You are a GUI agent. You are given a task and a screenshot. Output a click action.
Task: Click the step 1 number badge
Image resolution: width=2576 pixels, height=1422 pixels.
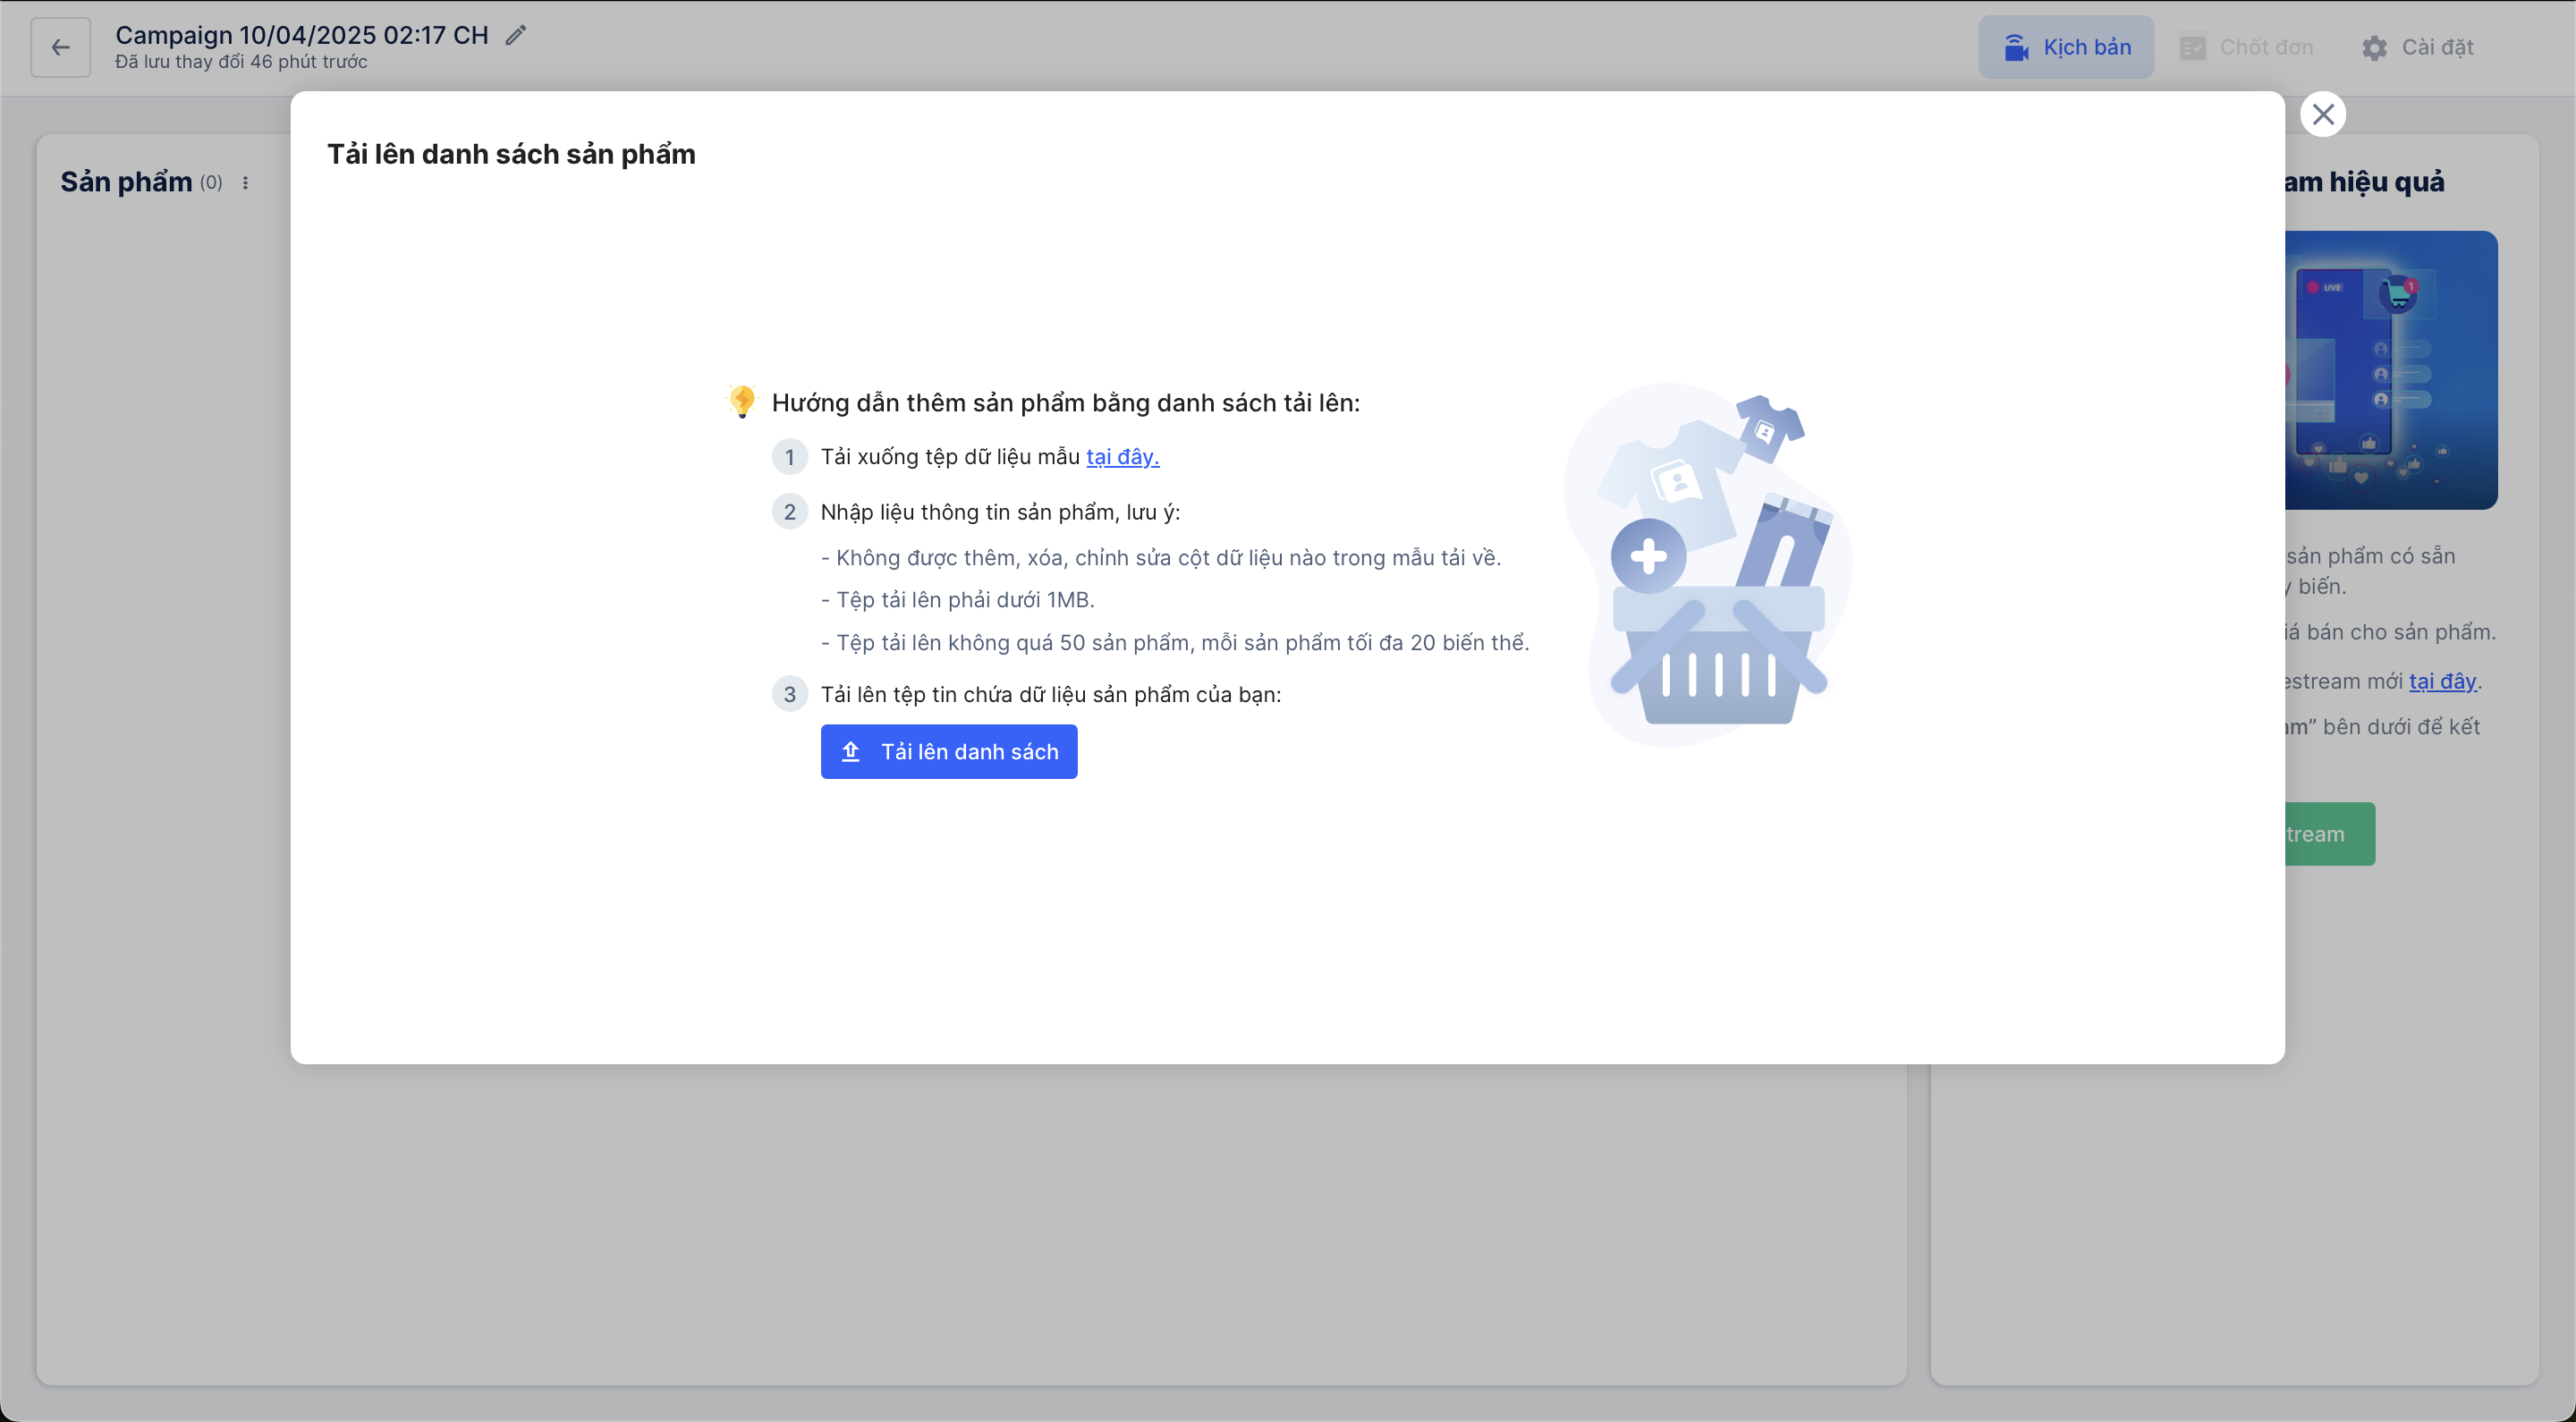click(x=789, y=457)
